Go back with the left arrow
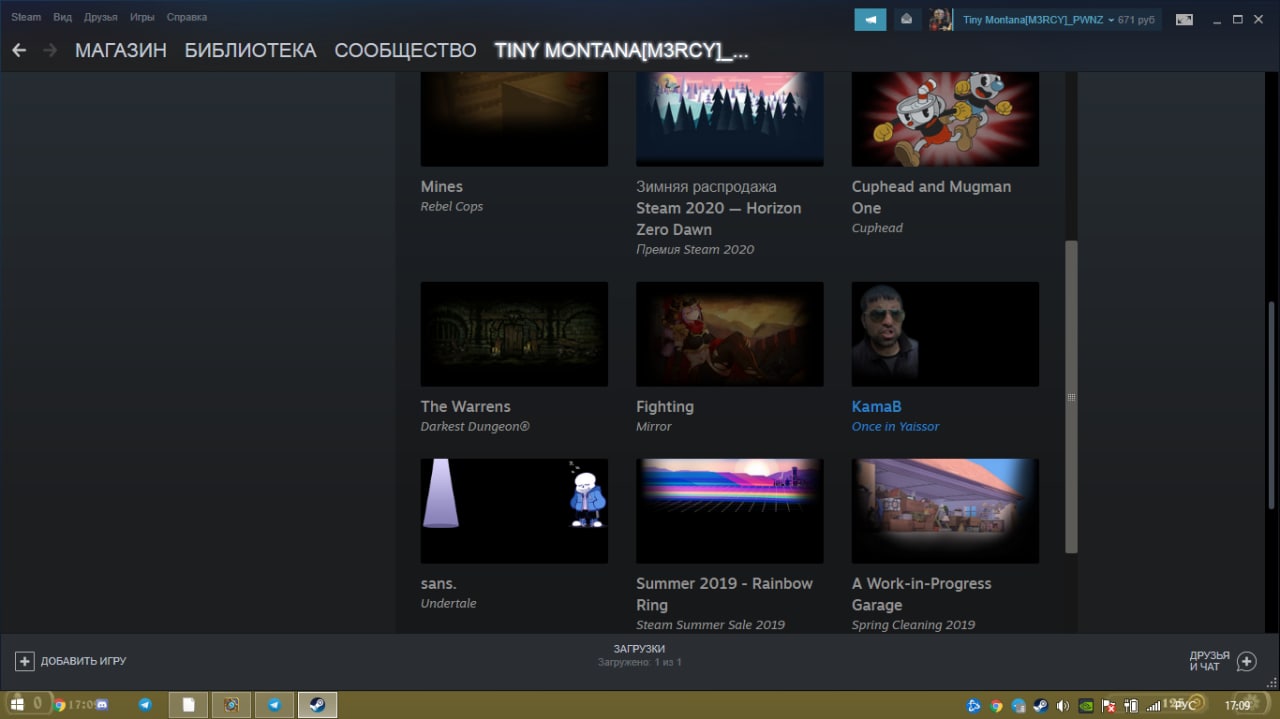 [x=19, y=50]
